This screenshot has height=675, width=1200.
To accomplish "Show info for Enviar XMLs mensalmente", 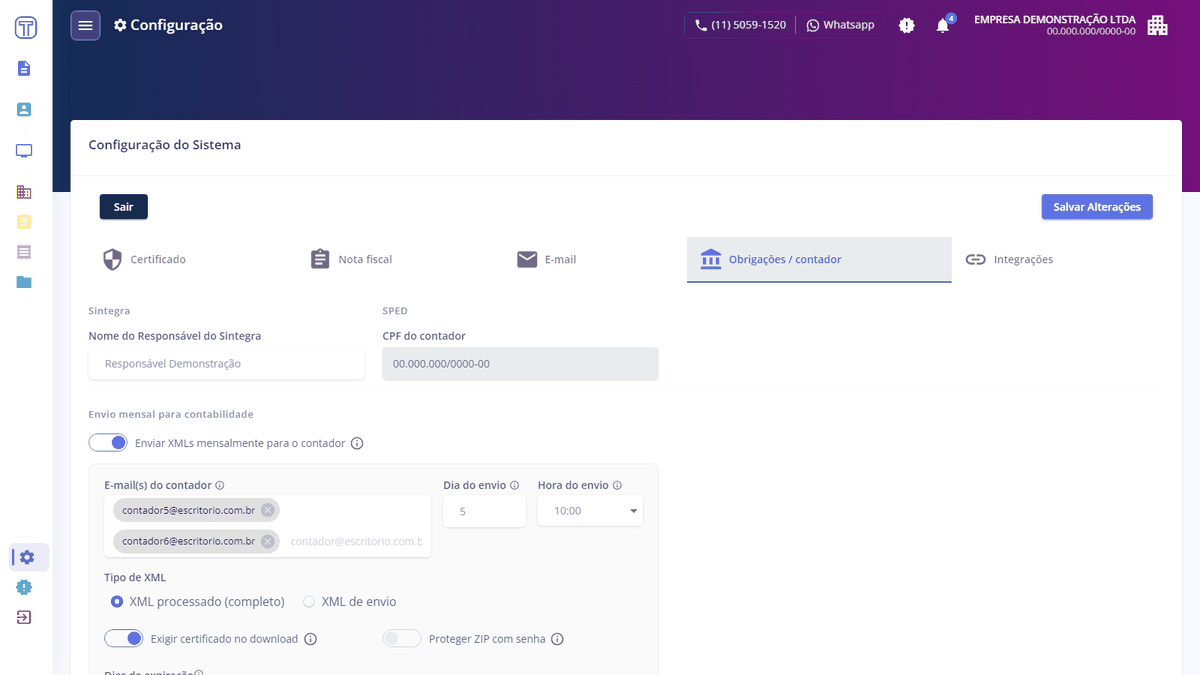I will tap(357, 443).
